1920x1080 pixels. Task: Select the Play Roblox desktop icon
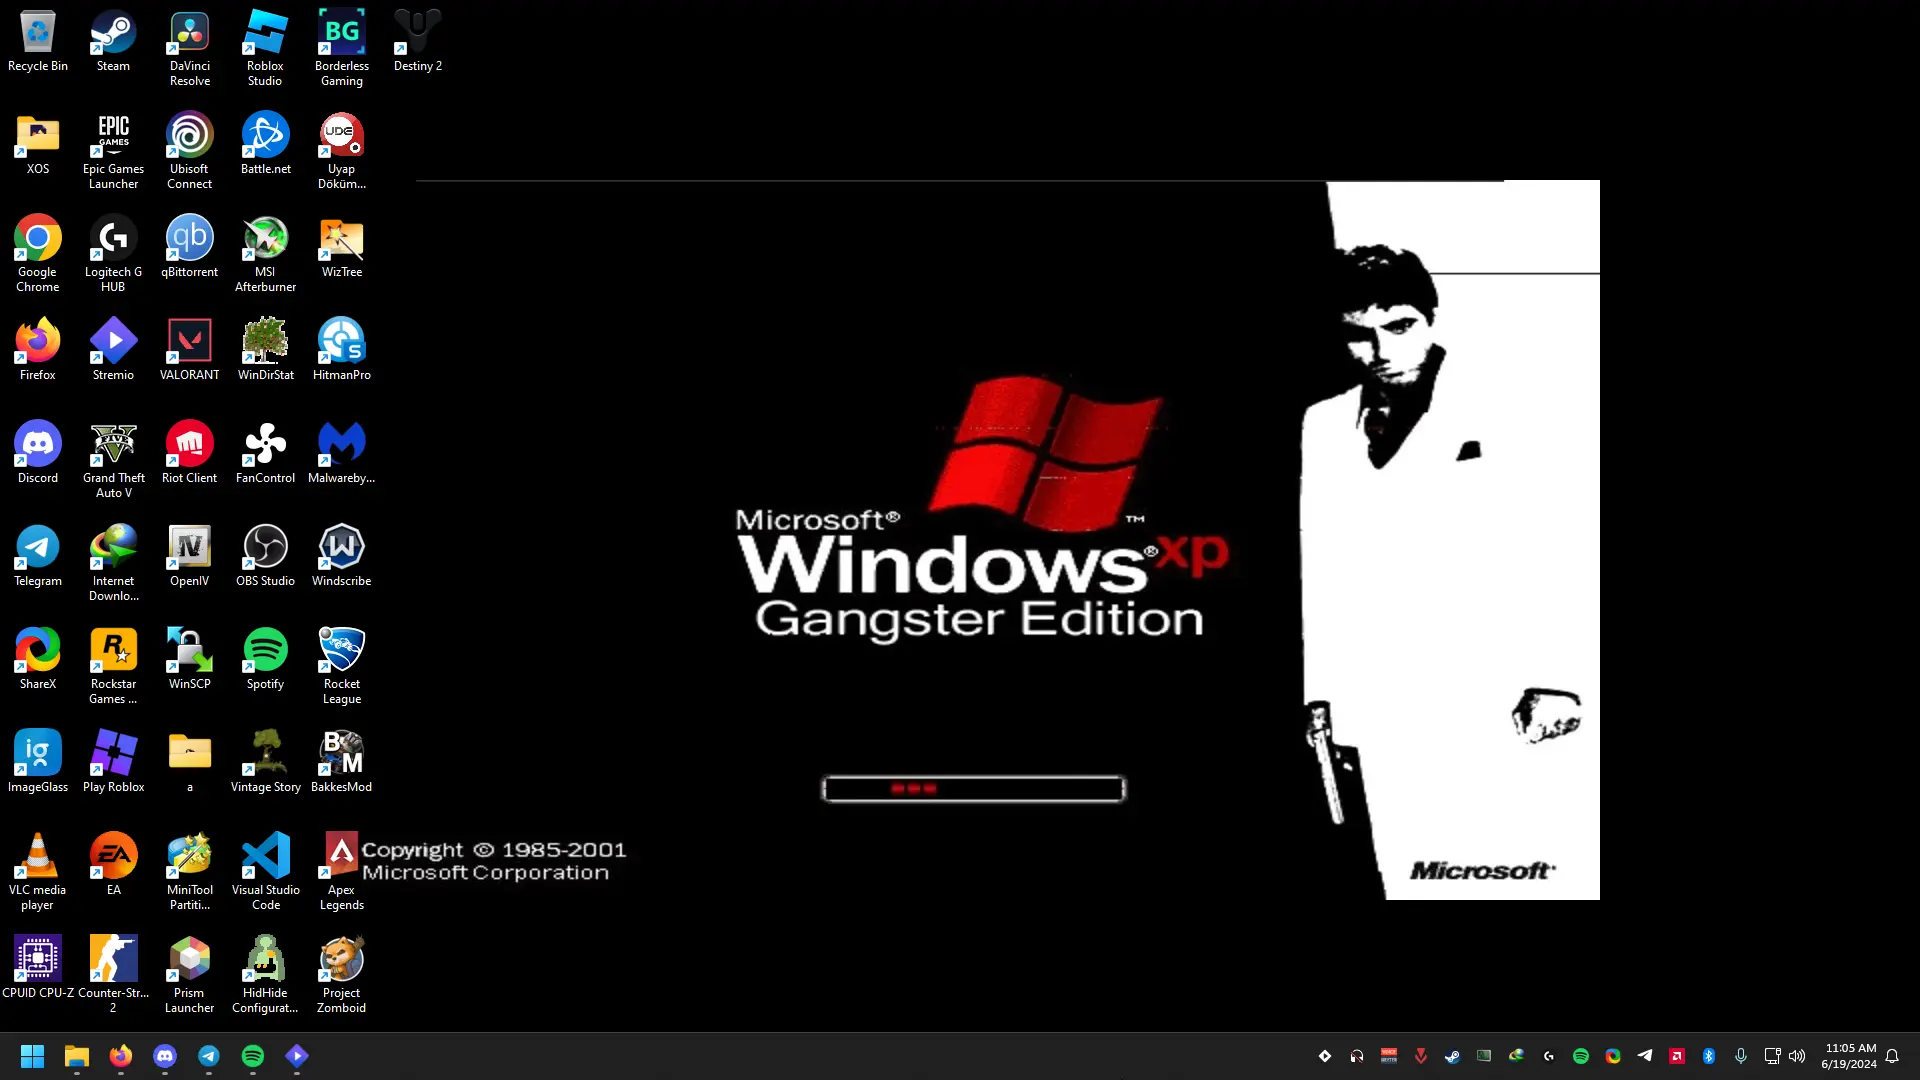click(113, 763)
